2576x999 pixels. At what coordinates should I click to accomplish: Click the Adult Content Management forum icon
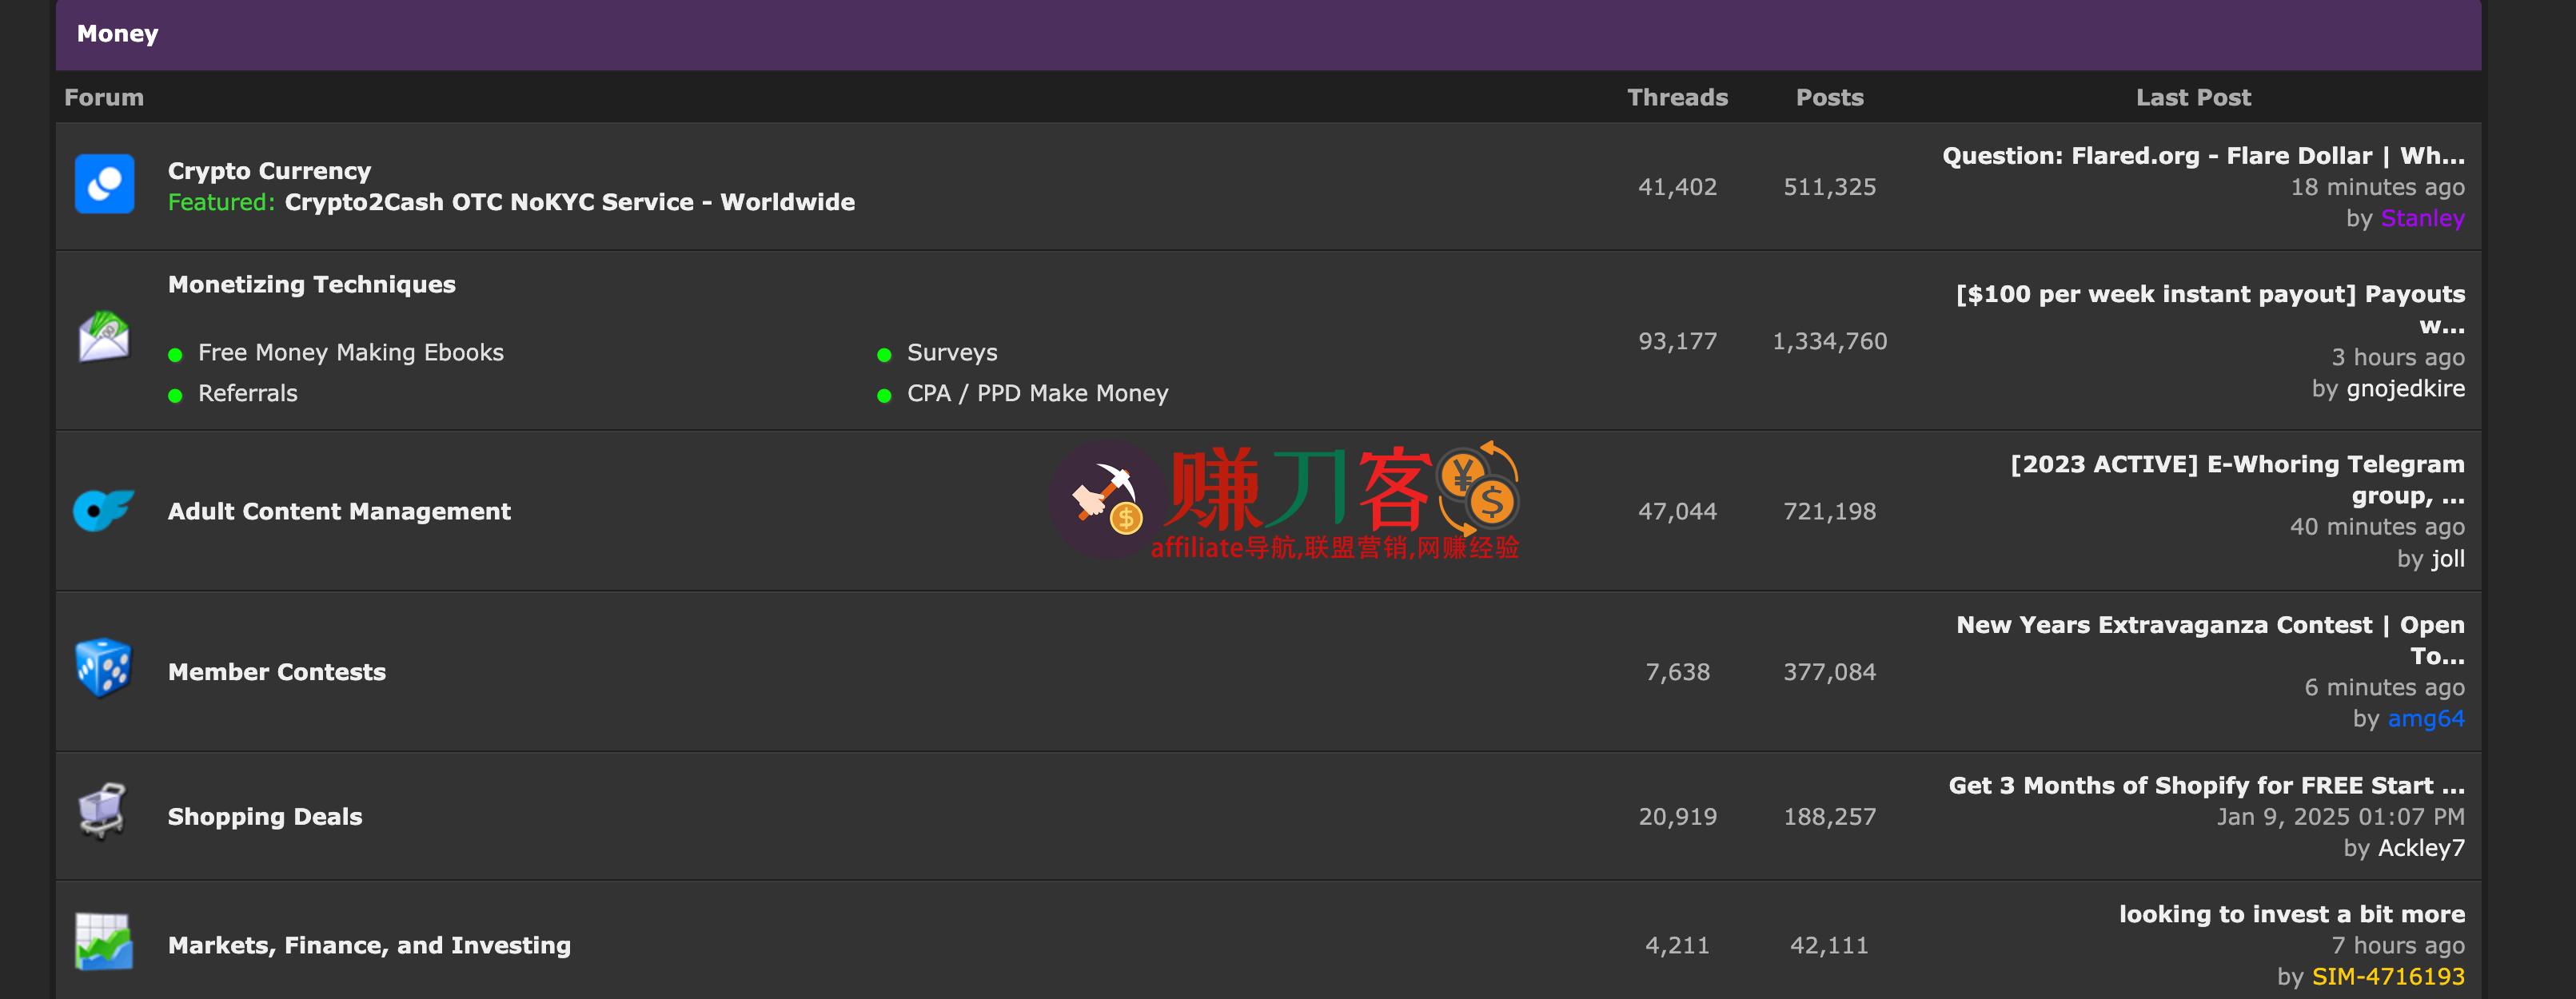[103, 510]
